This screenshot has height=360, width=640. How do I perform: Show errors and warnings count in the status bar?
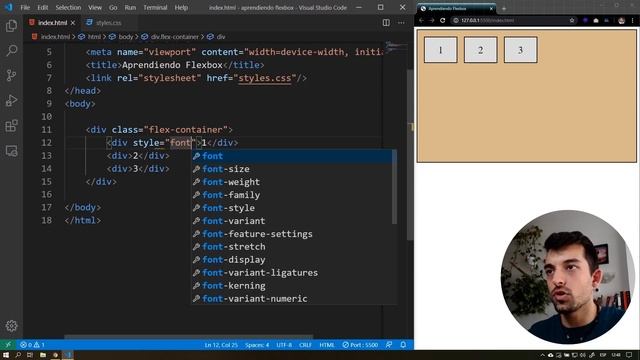tap(32, 345)
